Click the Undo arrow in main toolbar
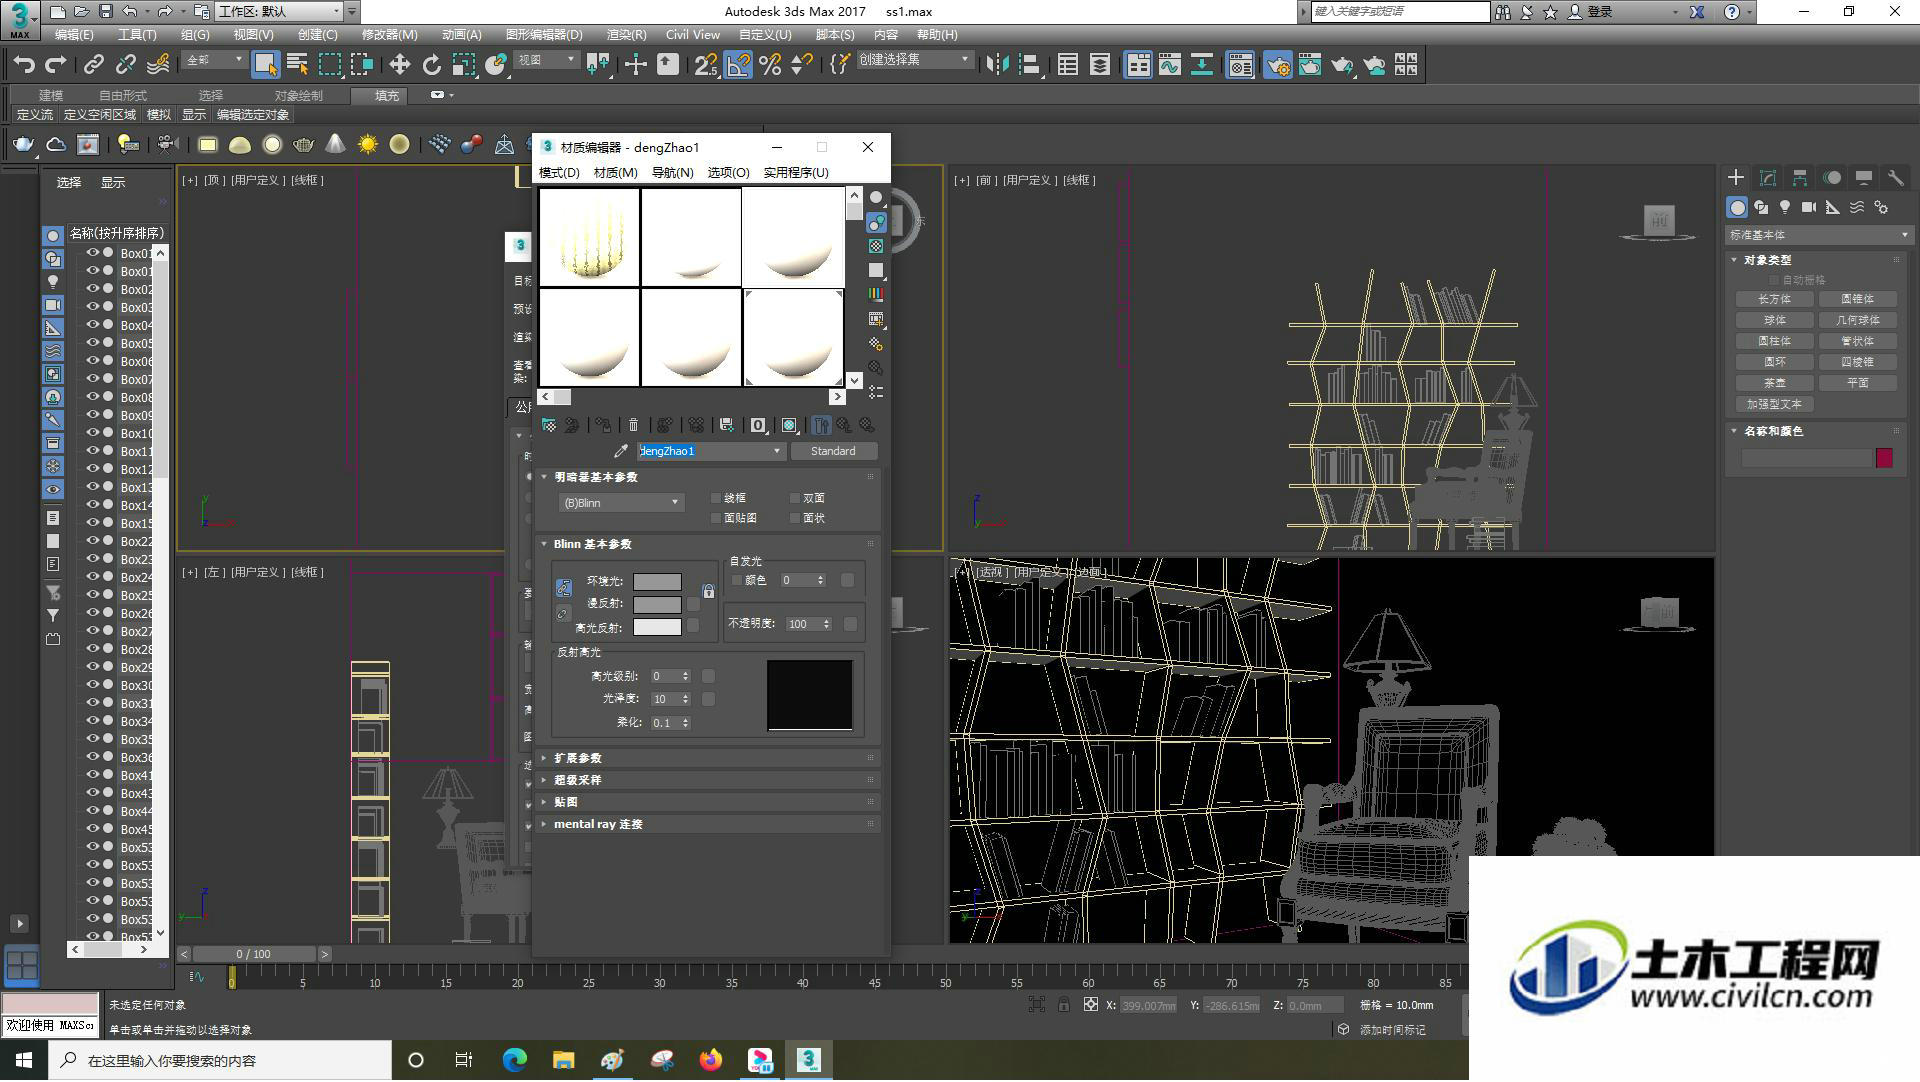 click(x=24, y=65)
